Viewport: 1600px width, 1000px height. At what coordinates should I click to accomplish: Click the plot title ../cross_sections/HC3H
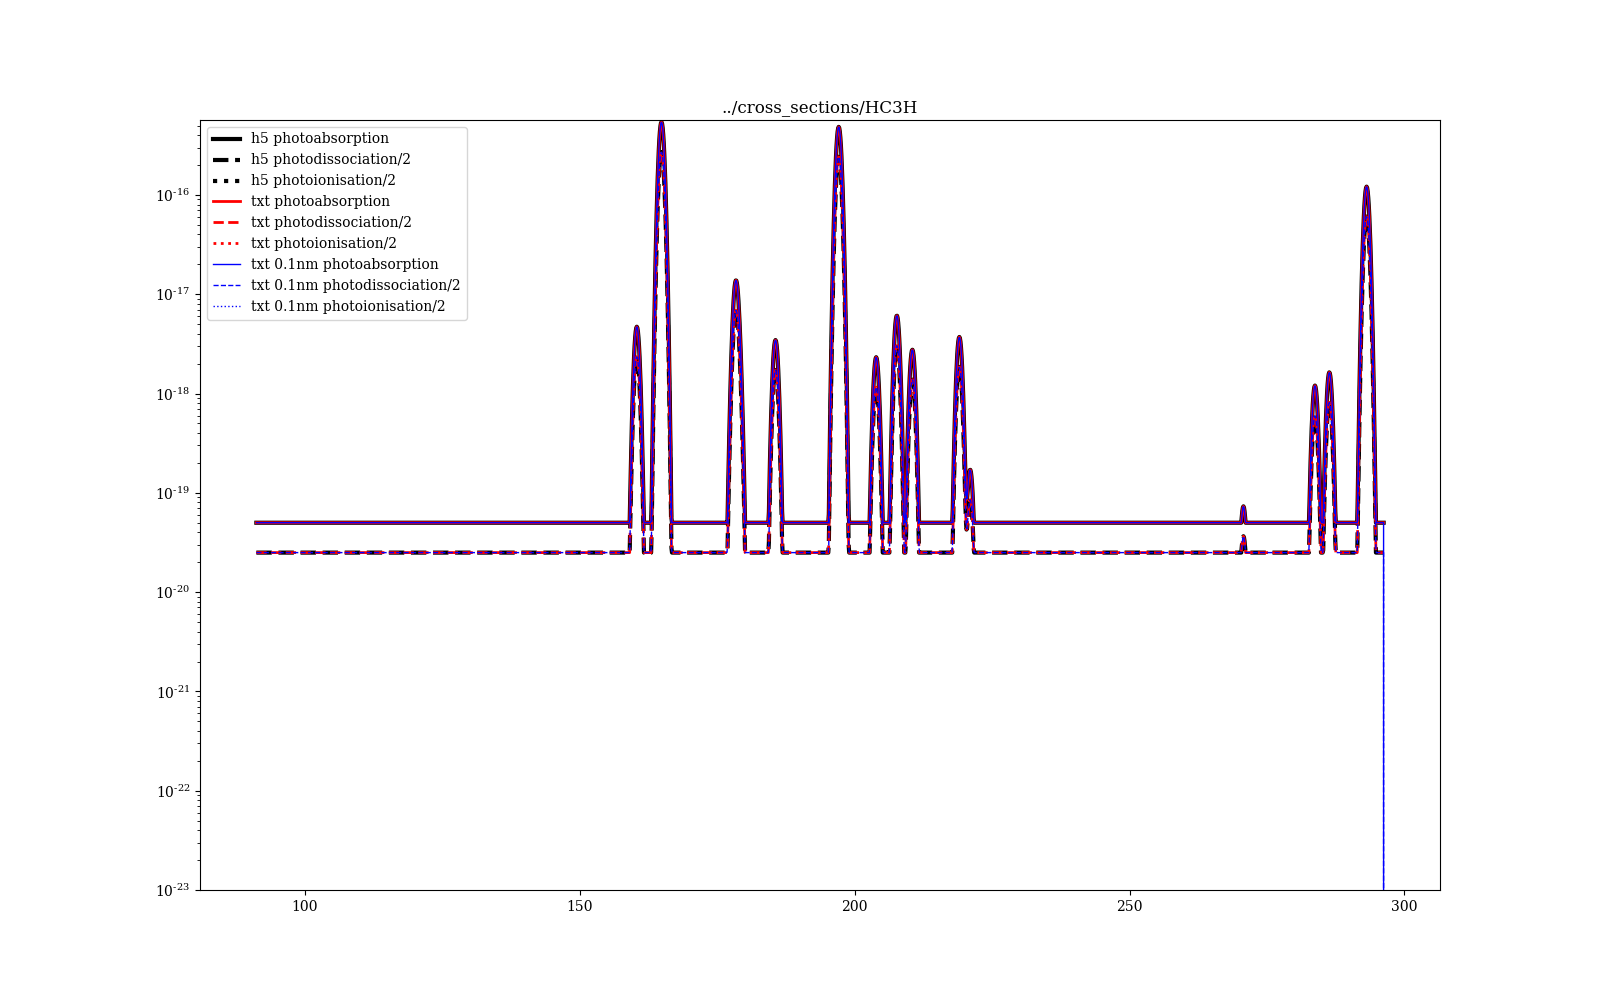(x=819, y=108)
